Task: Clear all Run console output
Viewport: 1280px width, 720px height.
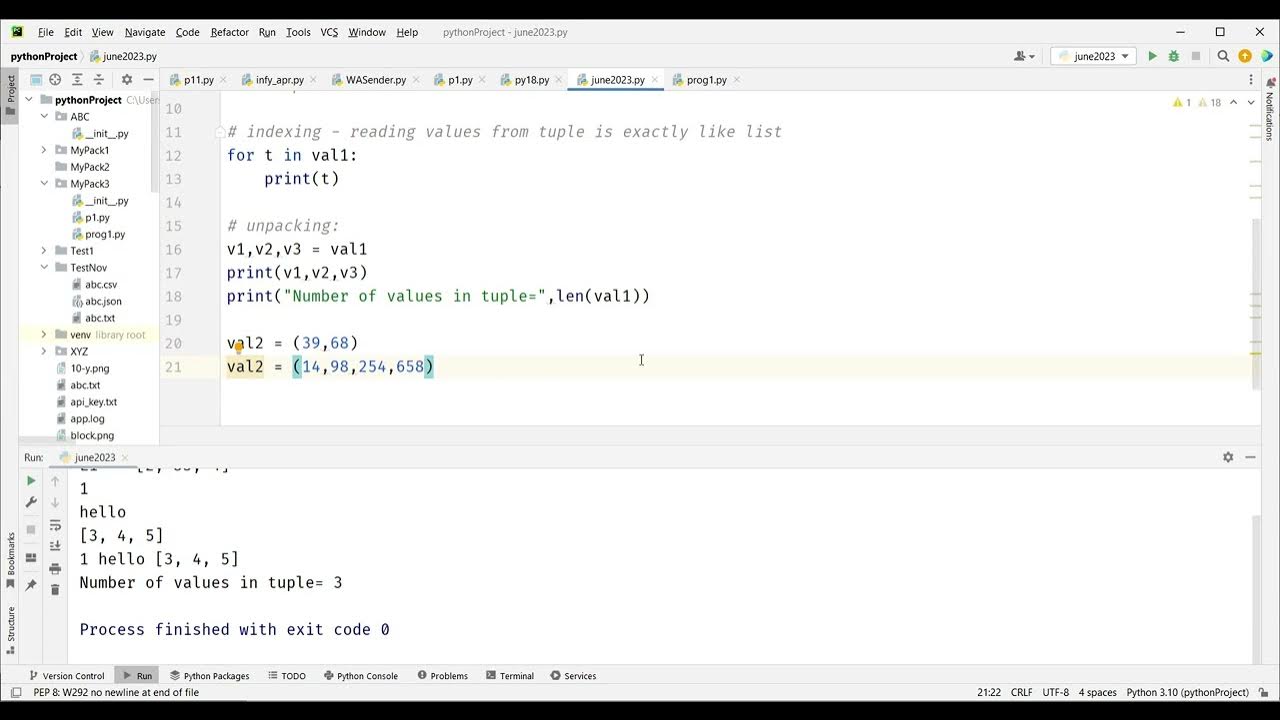Action: [55, 590]
